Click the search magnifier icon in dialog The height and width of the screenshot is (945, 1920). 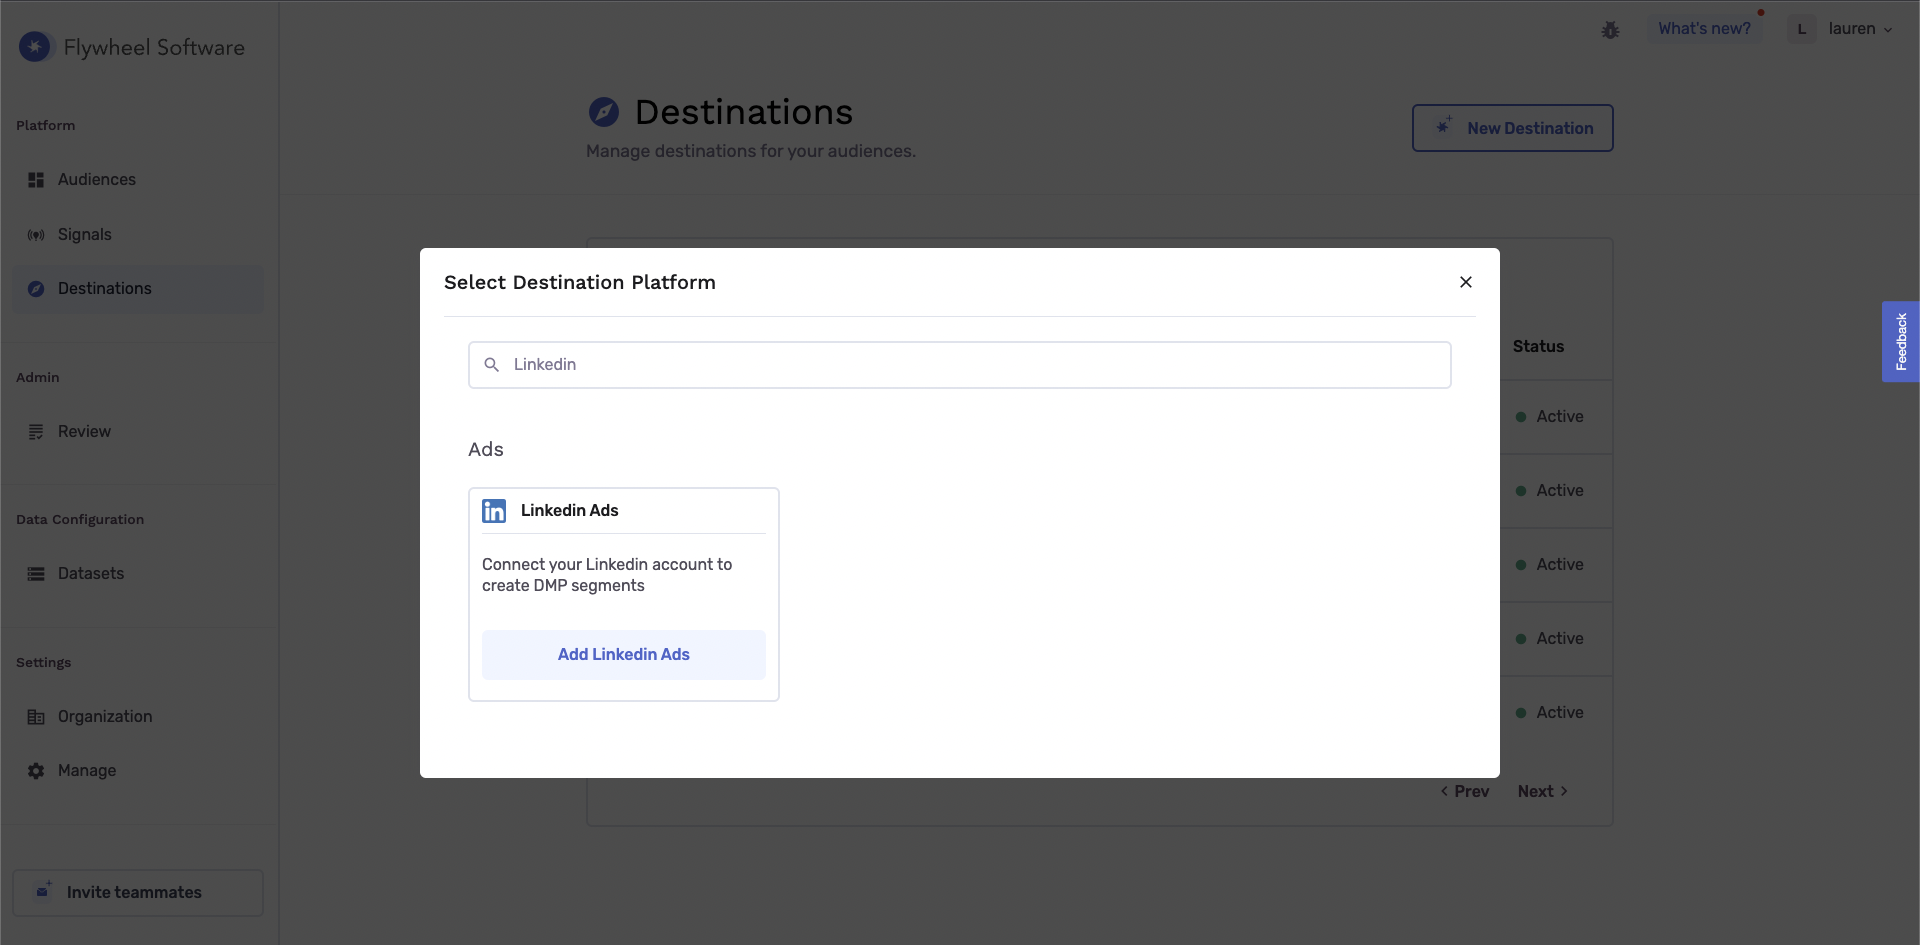coord(492,365)
